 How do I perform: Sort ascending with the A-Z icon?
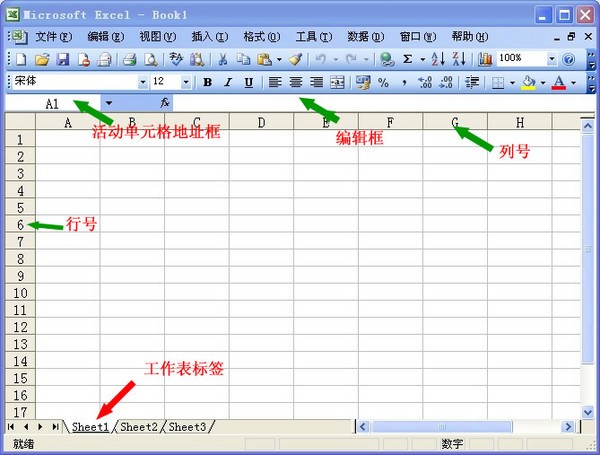(x=438, y=59)
